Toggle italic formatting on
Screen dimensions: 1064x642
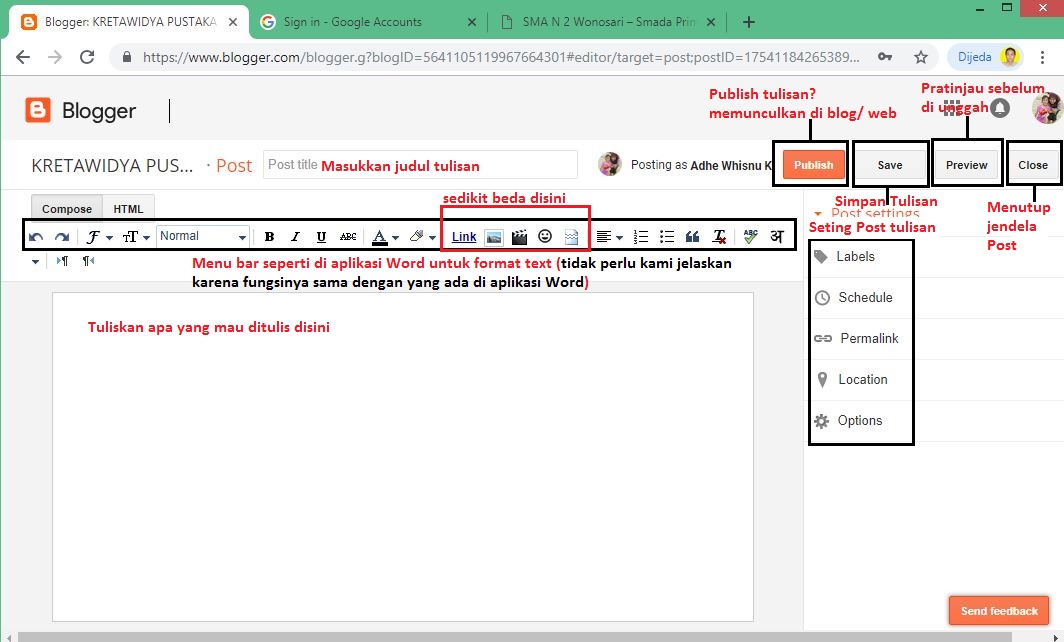coord(295,236)
